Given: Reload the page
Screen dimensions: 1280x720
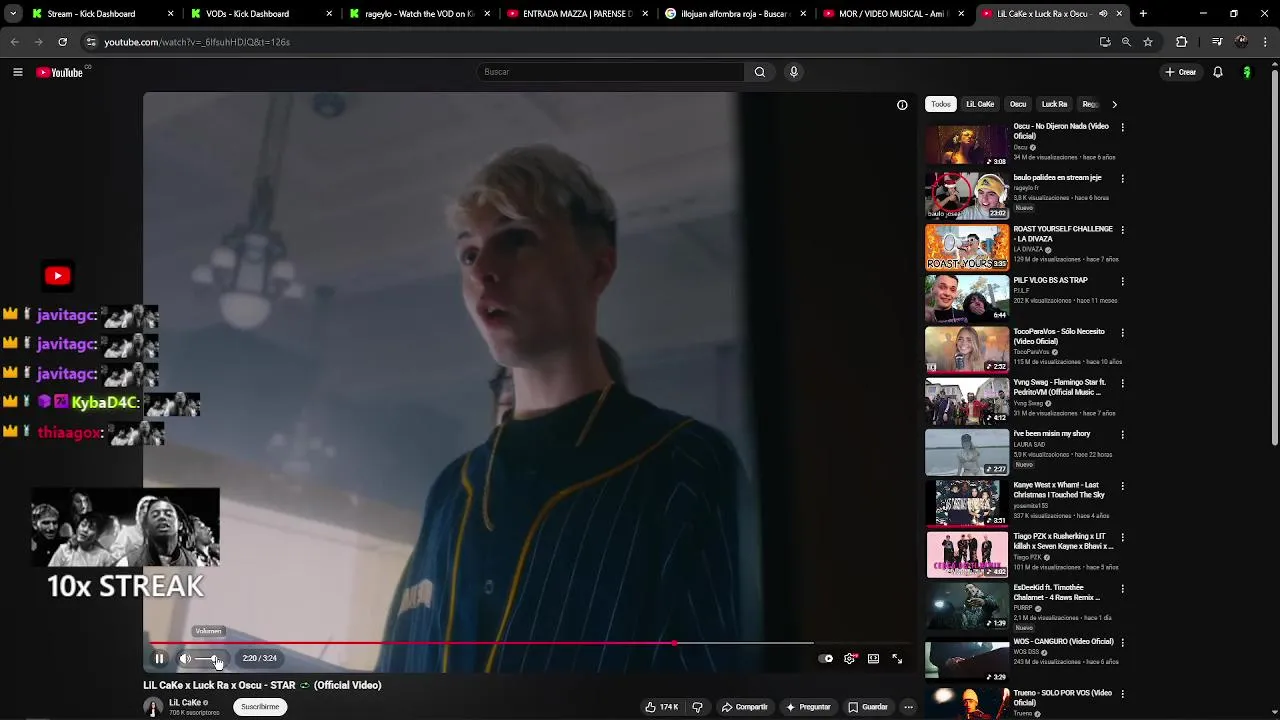Looking at the screenshot, I should click(62, 42).
